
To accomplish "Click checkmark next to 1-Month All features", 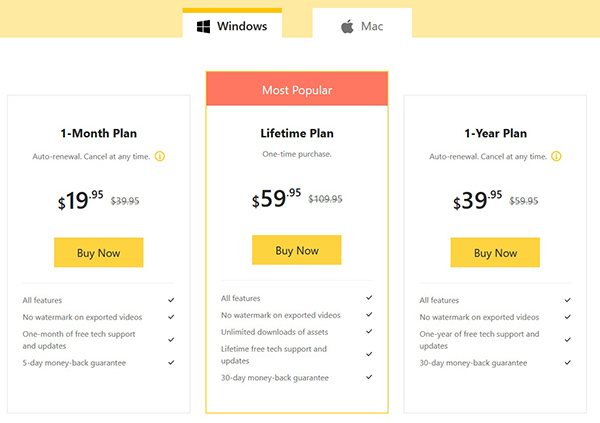I will coord(171,300).
